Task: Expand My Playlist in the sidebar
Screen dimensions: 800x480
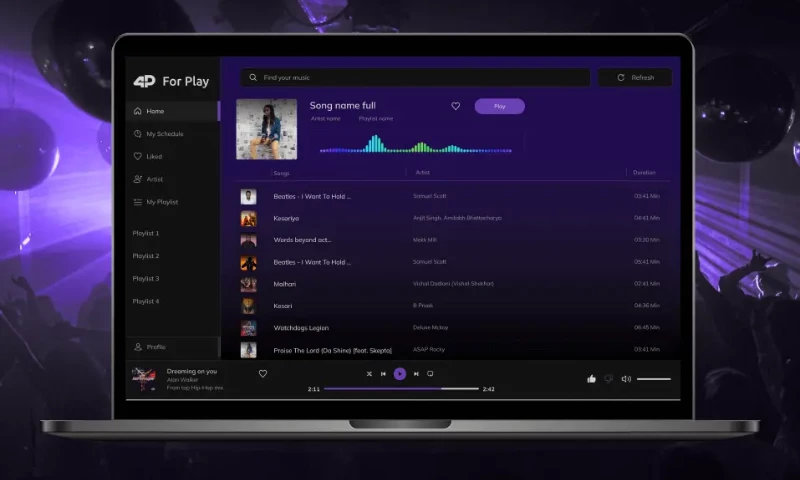Action: coord(161,202)
